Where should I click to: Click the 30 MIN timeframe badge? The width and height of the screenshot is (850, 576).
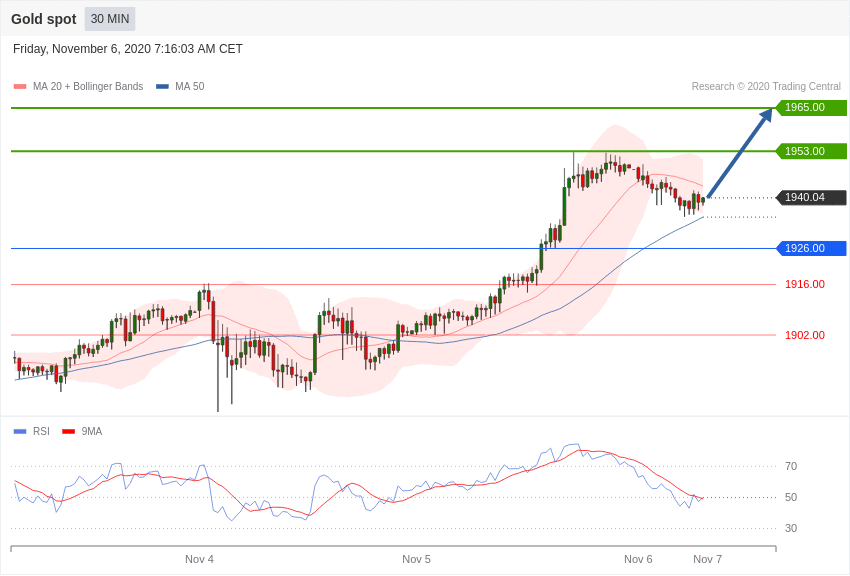(x=110, y=19)
